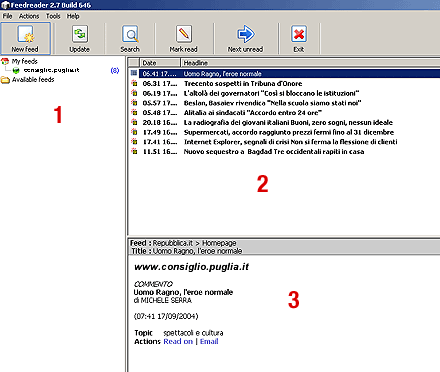The width and height of the screenshot is (440, 372).
Task: Open the Help menu
Action: point(73,16)
